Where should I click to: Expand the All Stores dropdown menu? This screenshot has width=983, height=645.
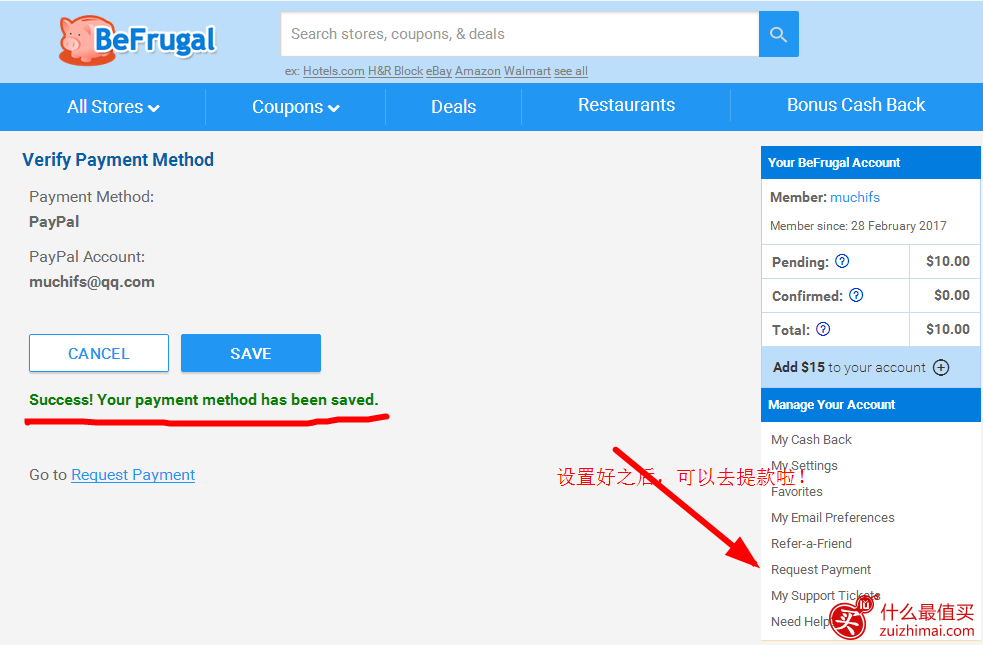(113, 107)
